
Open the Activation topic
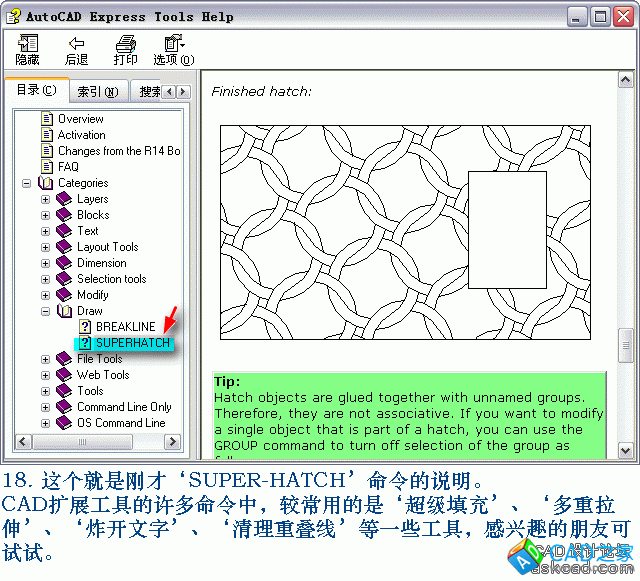click(81, 135)
